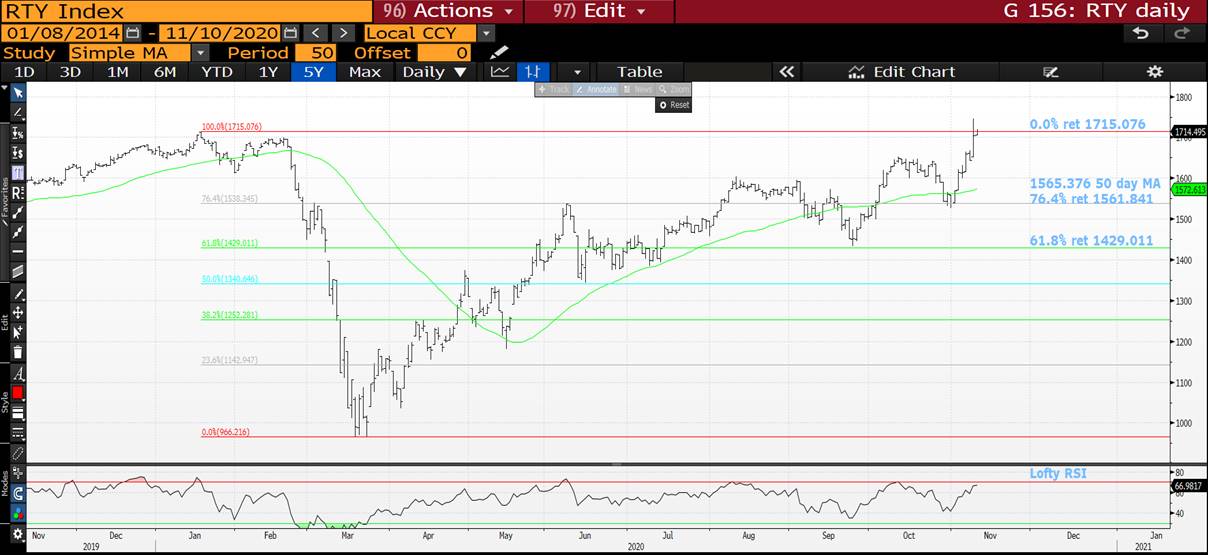Select the YTD time range
This screenshot has width=1208, height=555.
click(217, 72)
